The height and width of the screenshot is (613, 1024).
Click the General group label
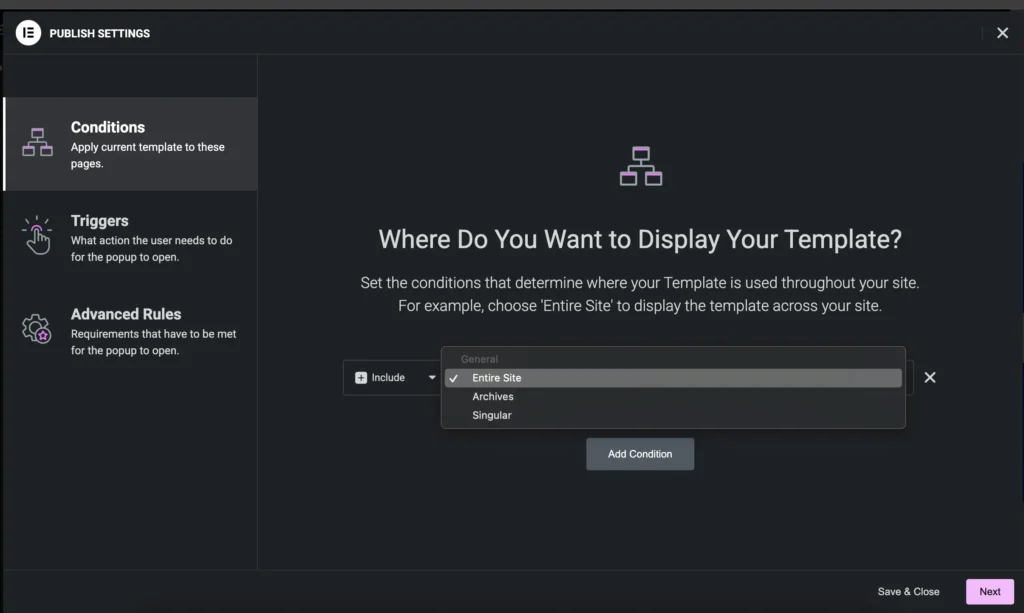point(479,359)
